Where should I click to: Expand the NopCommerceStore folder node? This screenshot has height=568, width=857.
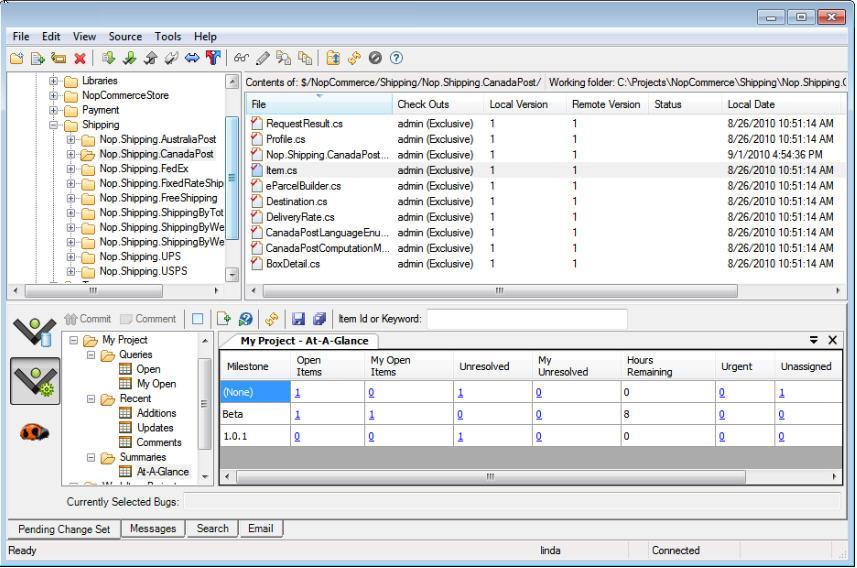pos(53,96)
